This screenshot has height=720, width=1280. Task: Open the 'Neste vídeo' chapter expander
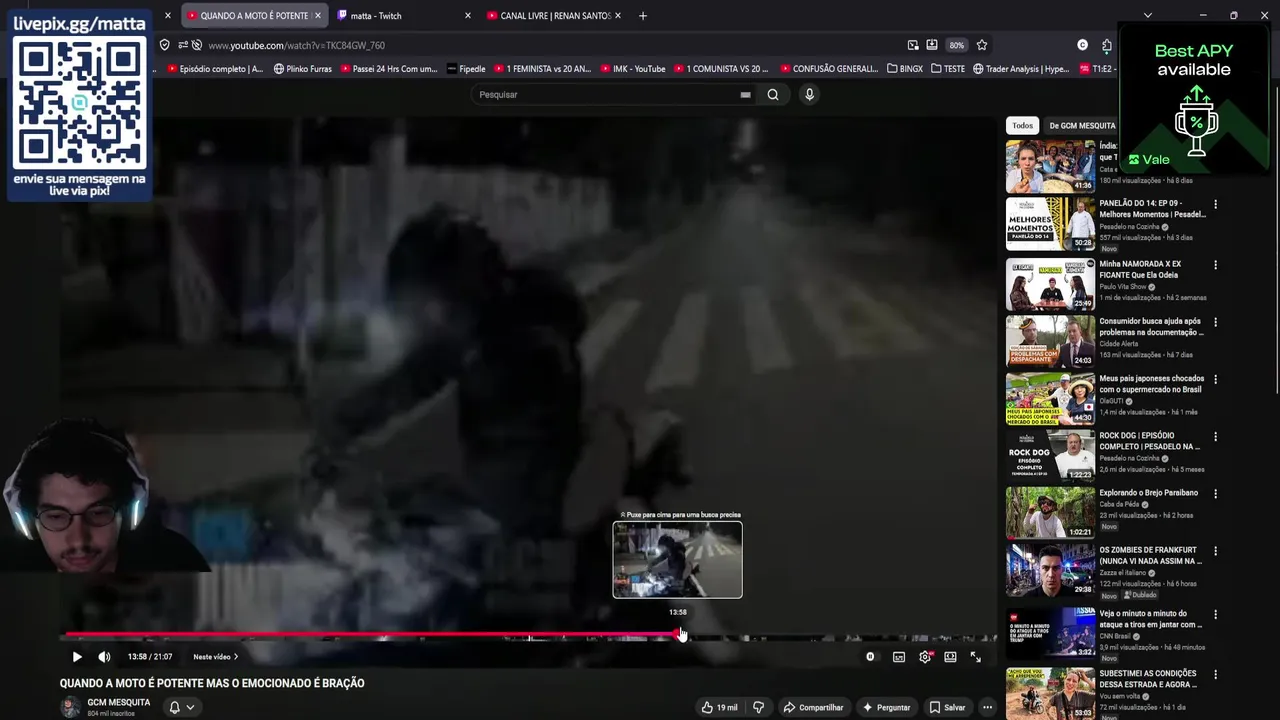coord(216,657)
